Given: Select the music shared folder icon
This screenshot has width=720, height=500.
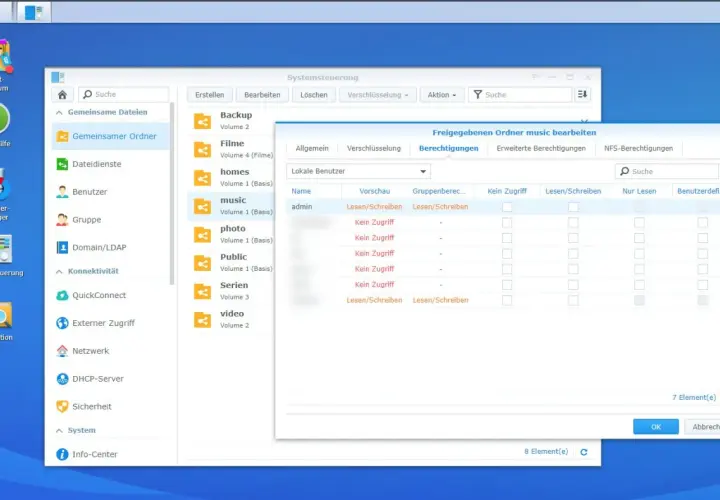Looking at the screenshot, I should (202, 207).
